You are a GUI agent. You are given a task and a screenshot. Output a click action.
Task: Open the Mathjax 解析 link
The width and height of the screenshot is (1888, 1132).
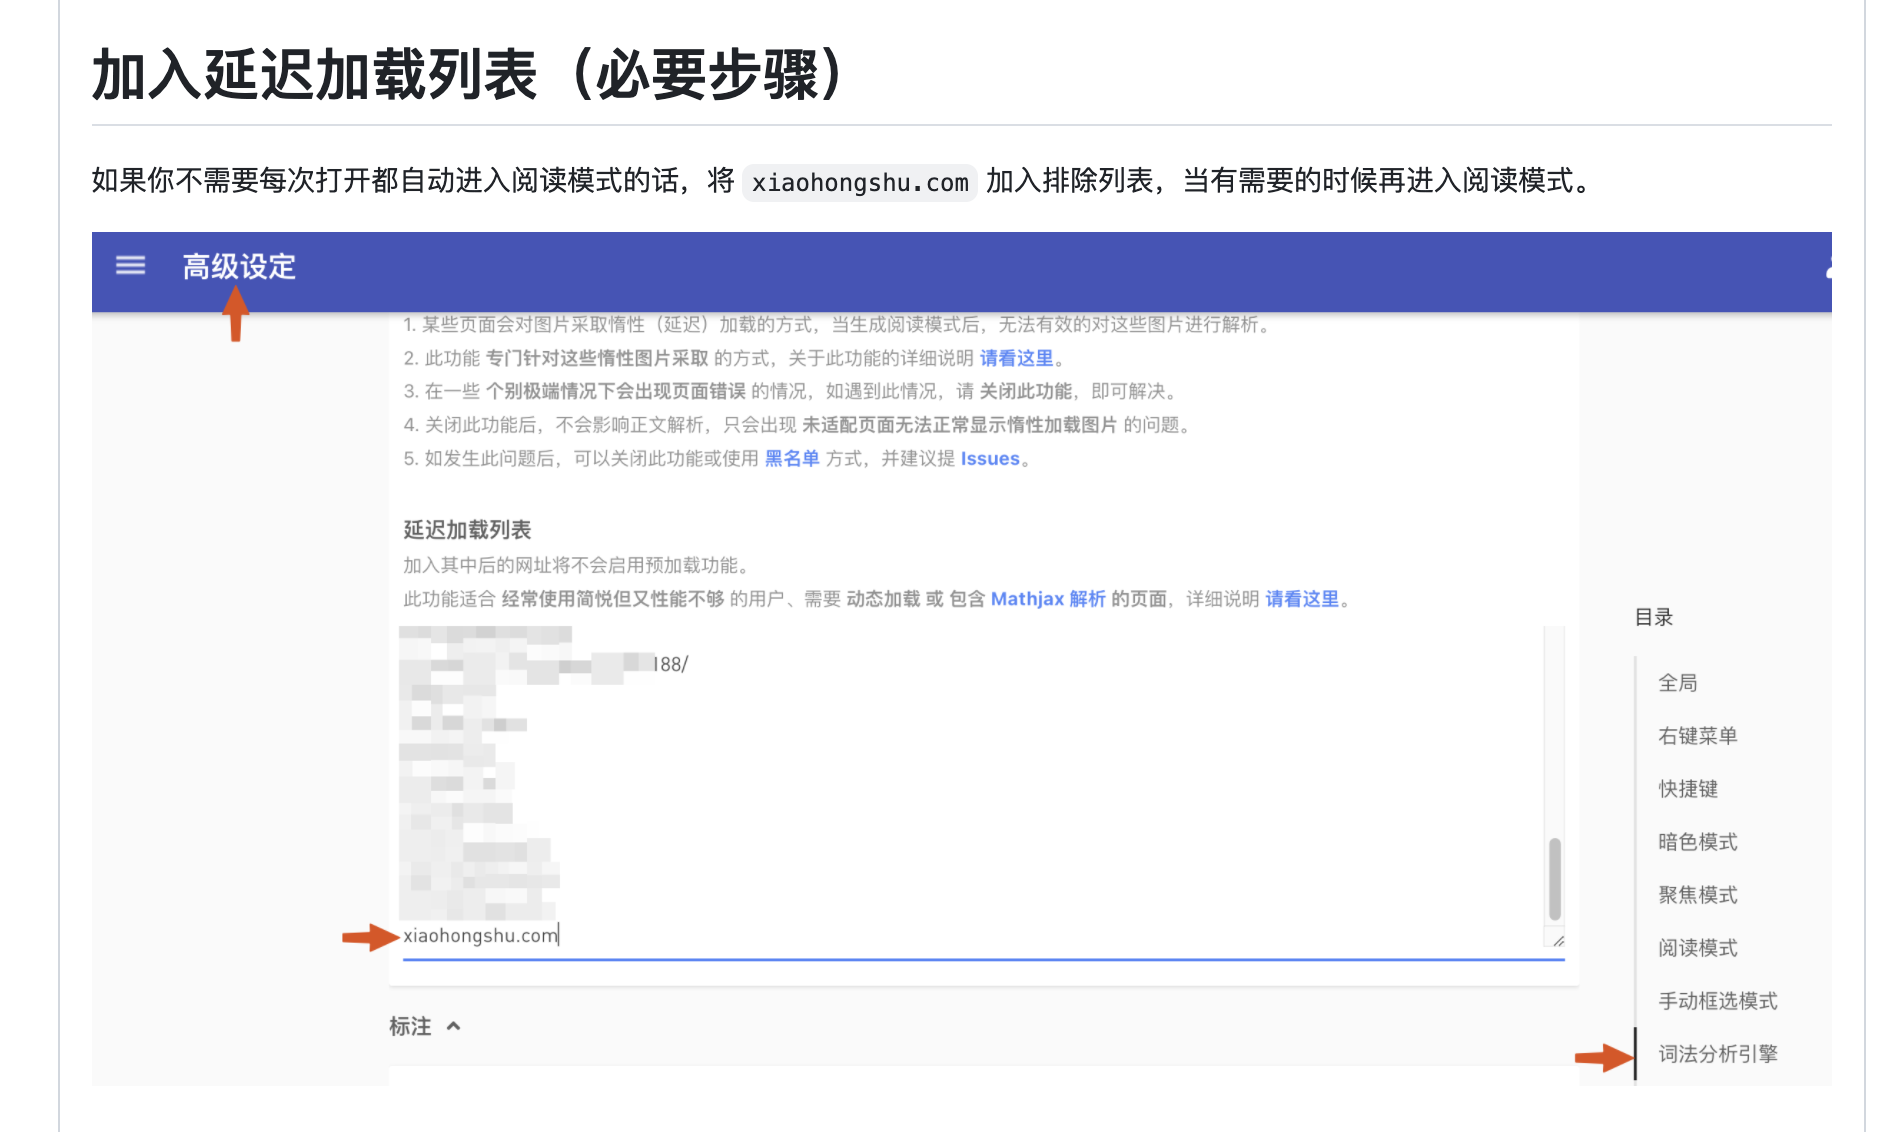[1048, 599]
